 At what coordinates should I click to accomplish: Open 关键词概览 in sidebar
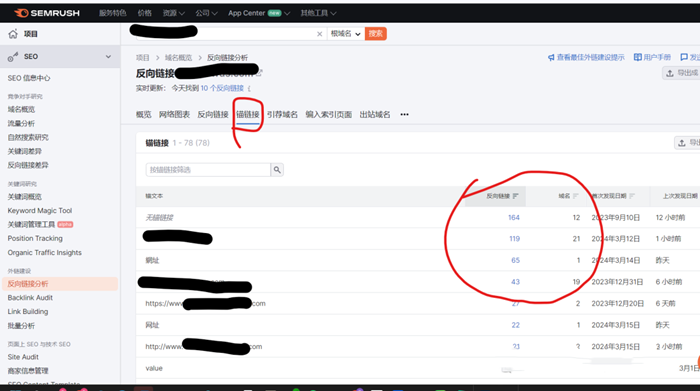(x=25, y=197)
